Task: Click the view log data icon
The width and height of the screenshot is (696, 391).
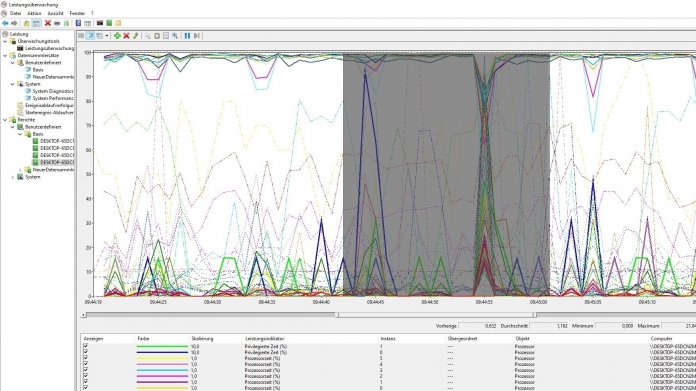Action: pos(90,36)
